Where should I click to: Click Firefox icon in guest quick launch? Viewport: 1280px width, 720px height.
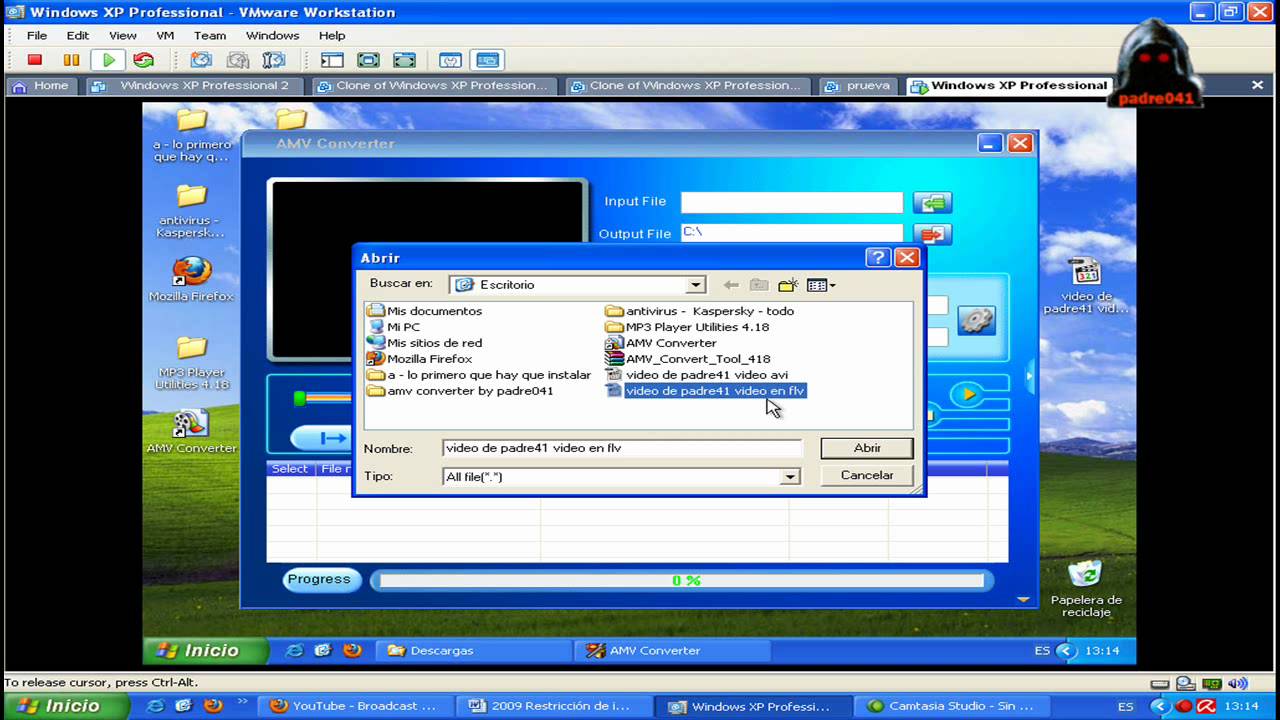tap(352, 650)
